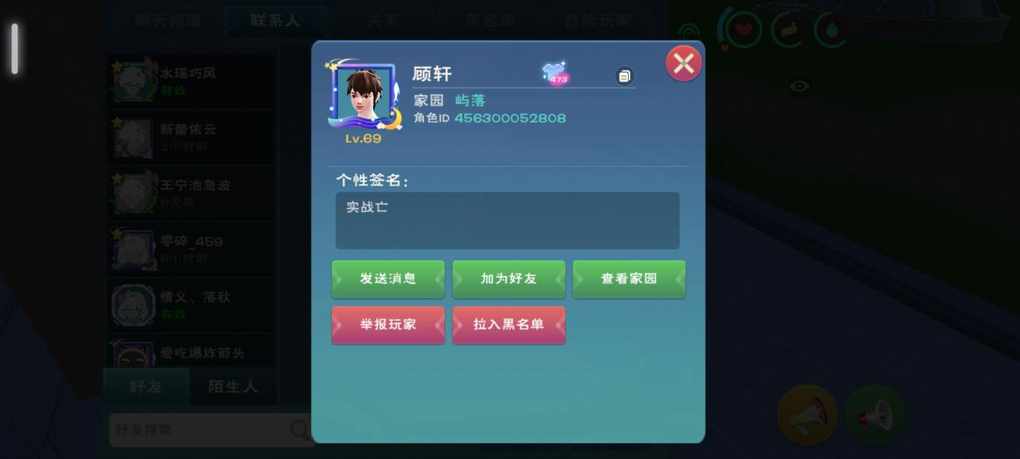Add player with 加为好友 button

pos(509,279)
